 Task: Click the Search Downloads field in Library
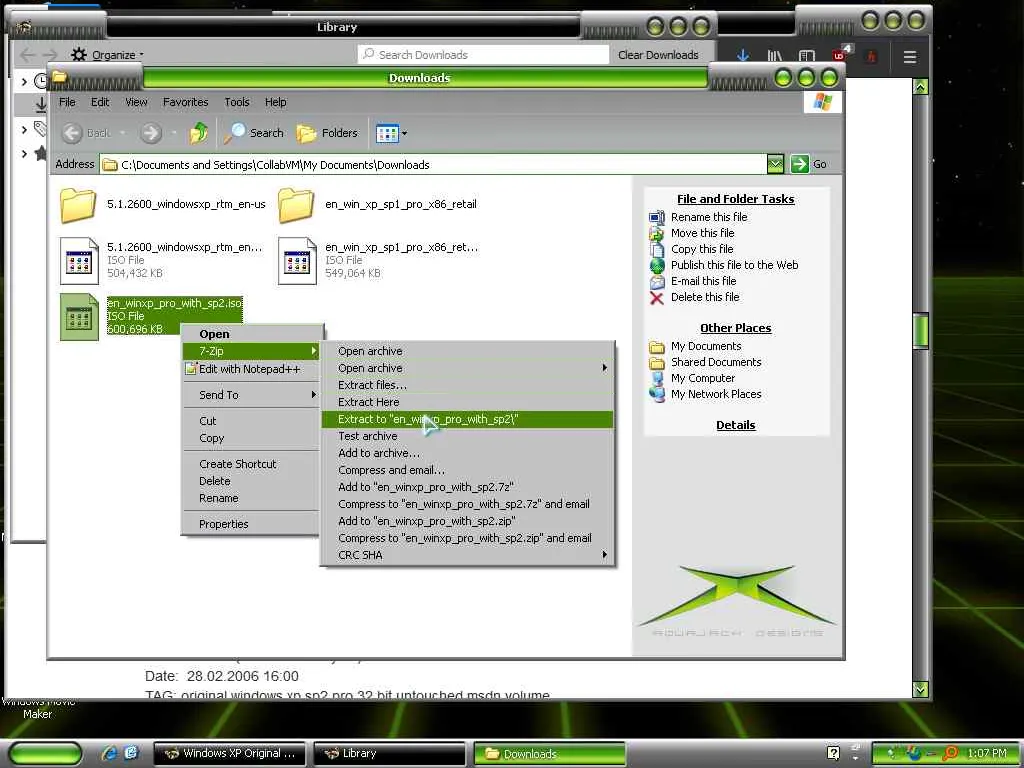pyautogui.click(x=483, y=55)
